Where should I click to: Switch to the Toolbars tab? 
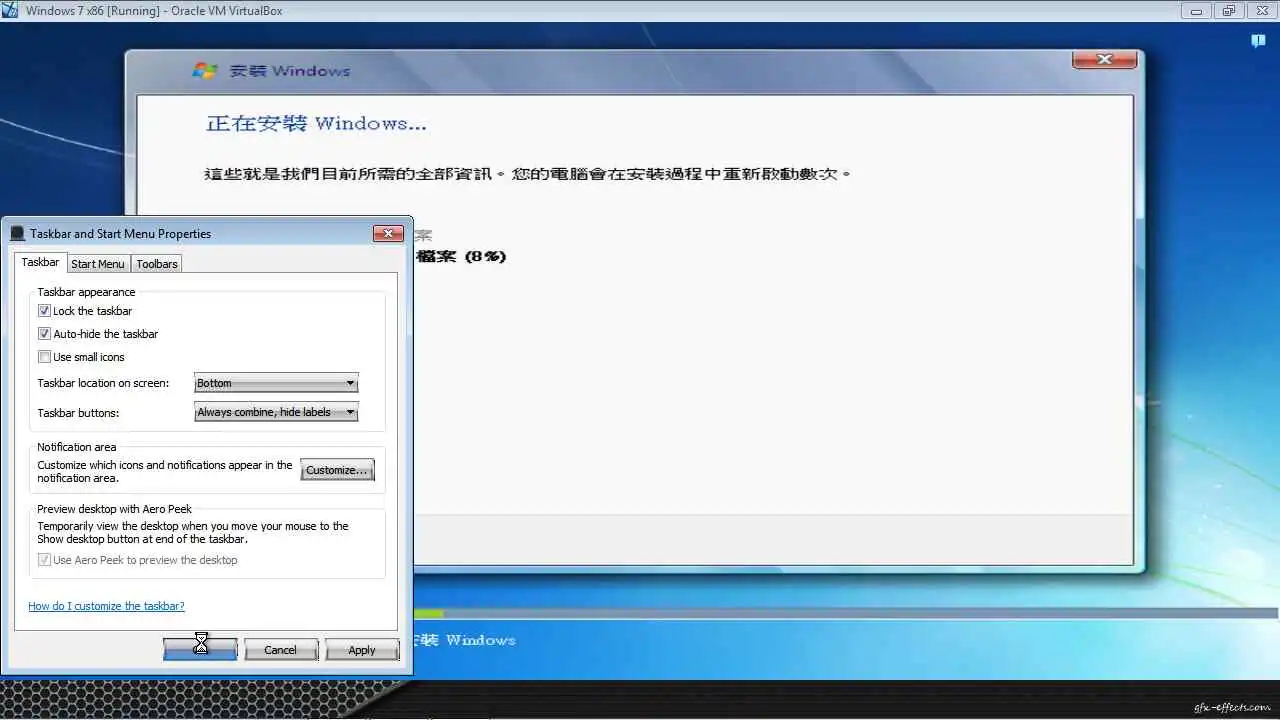tap(157, 264)
